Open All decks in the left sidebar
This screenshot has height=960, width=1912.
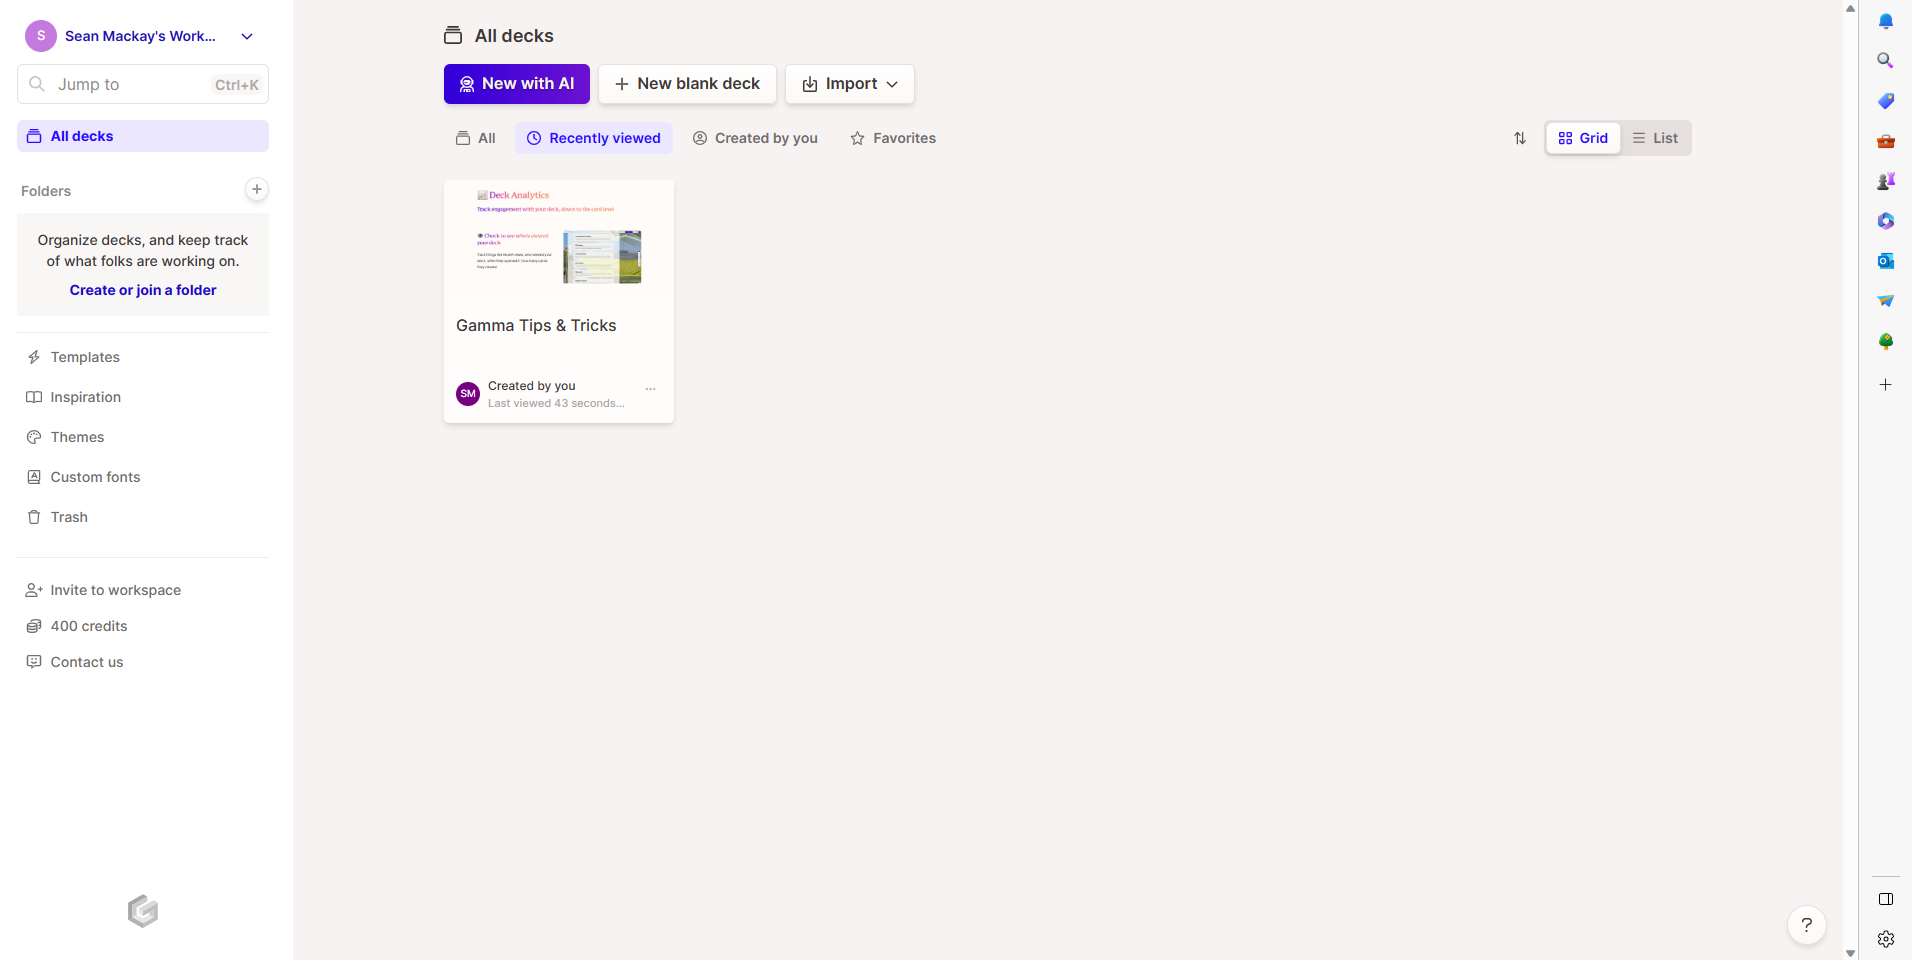pyautogui.click(x=143, y=136)
